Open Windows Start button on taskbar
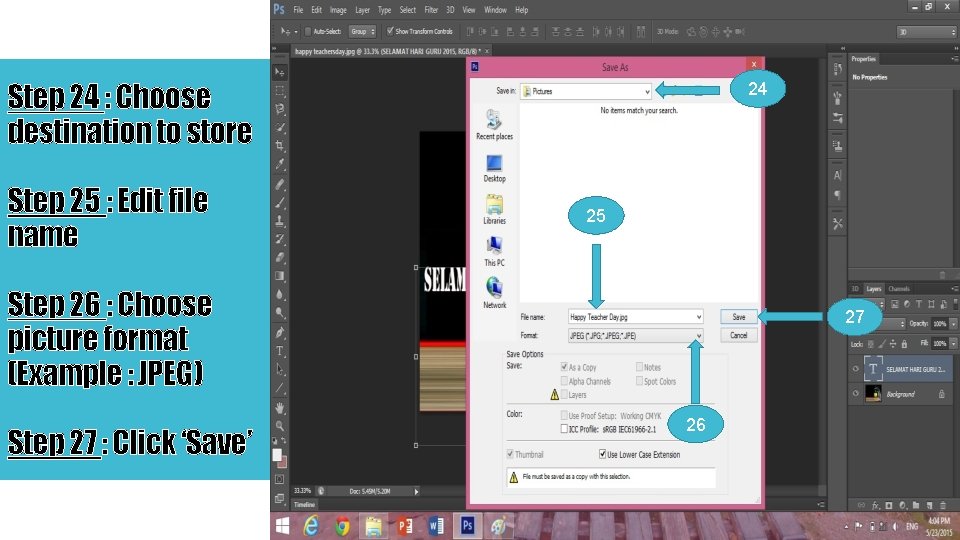Image resolution: width=960 pixels, height=540 pixels. coord(282,526)
